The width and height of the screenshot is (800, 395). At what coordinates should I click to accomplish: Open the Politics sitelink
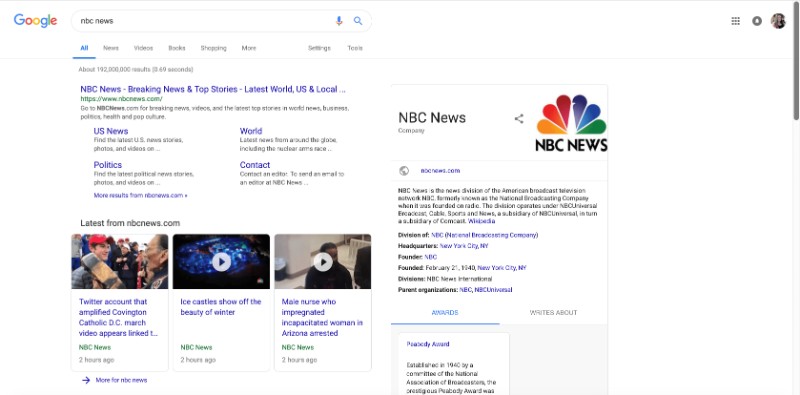pos(108,165)
